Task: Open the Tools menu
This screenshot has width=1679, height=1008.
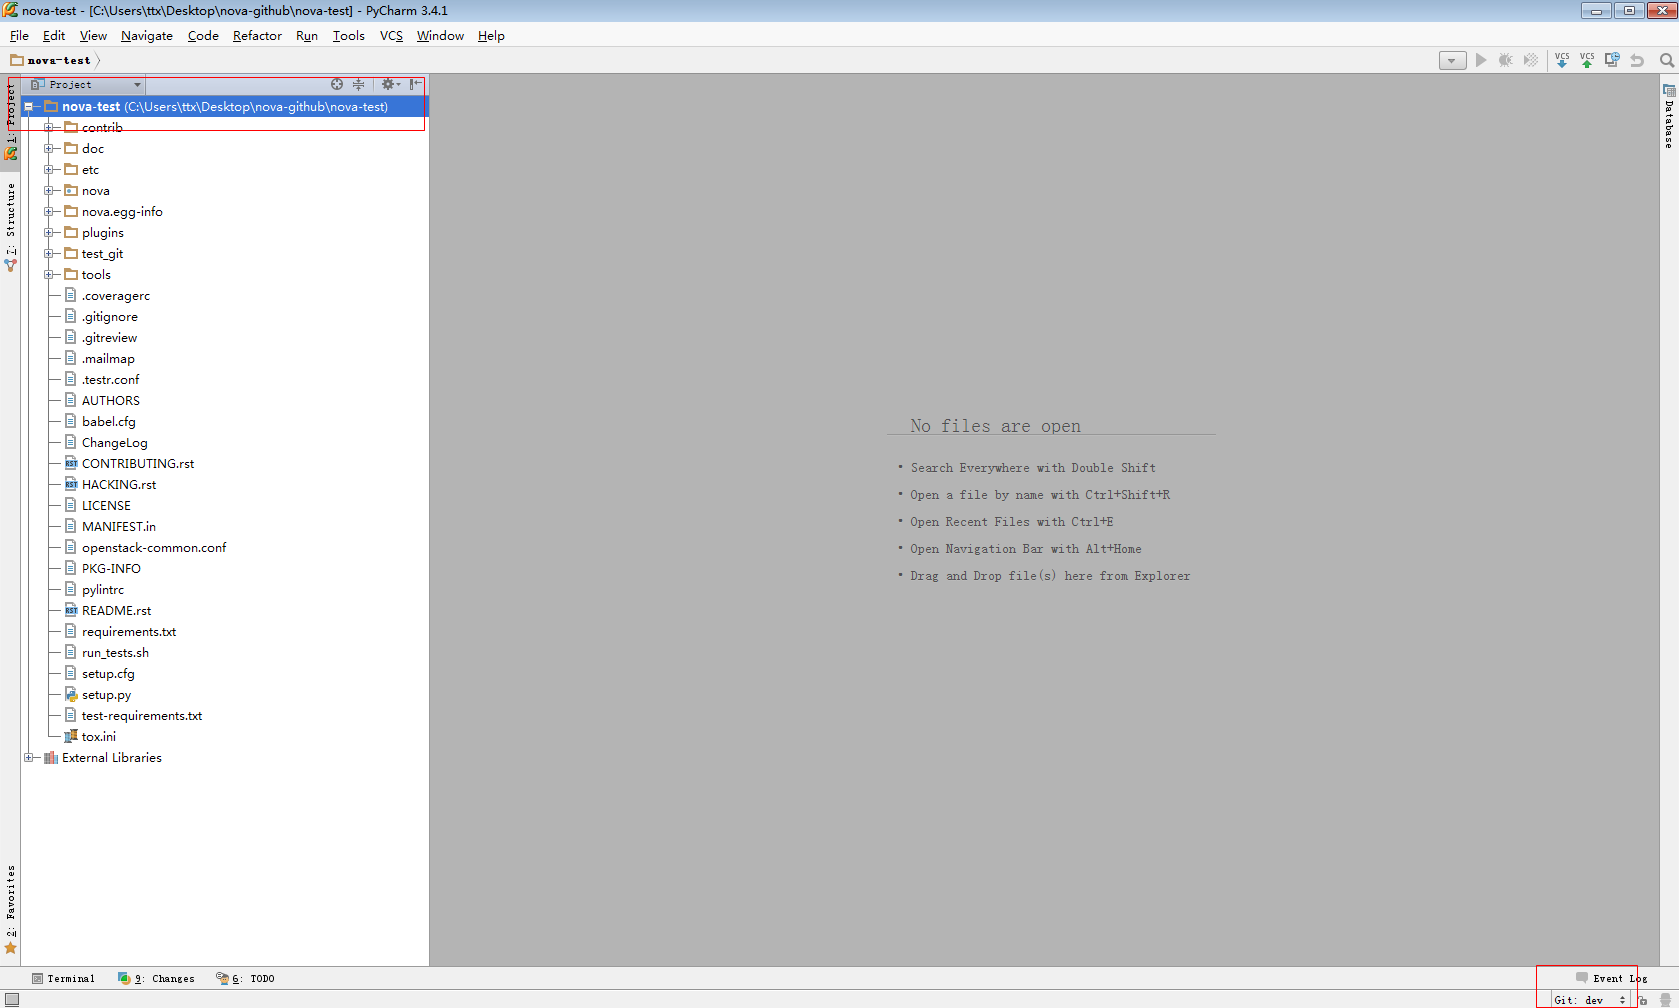Action: click(348, 36)
